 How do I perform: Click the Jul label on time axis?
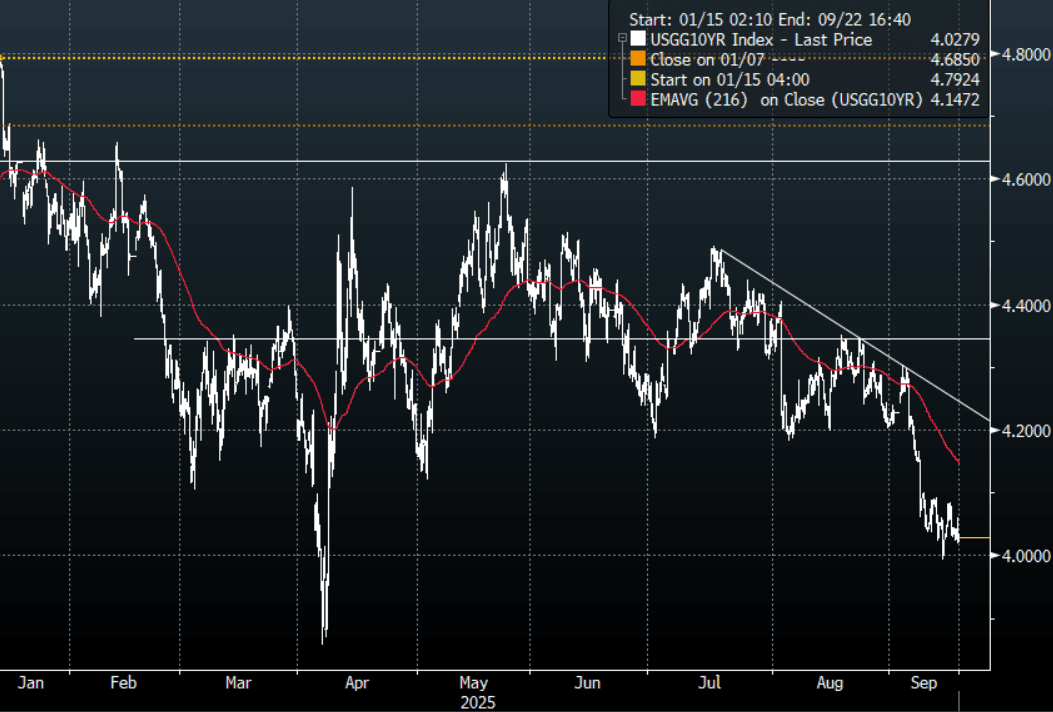[x=711, y=684]
